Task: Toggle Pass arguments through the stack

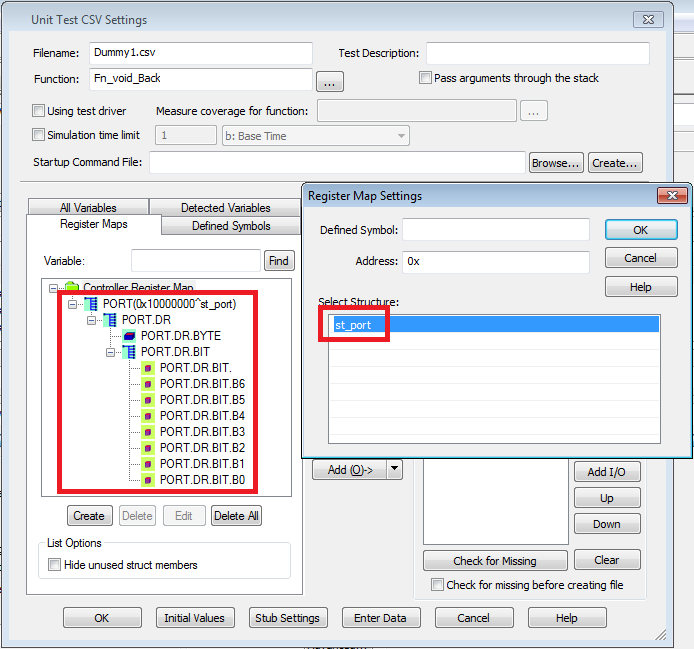Action: coord(425,78)
